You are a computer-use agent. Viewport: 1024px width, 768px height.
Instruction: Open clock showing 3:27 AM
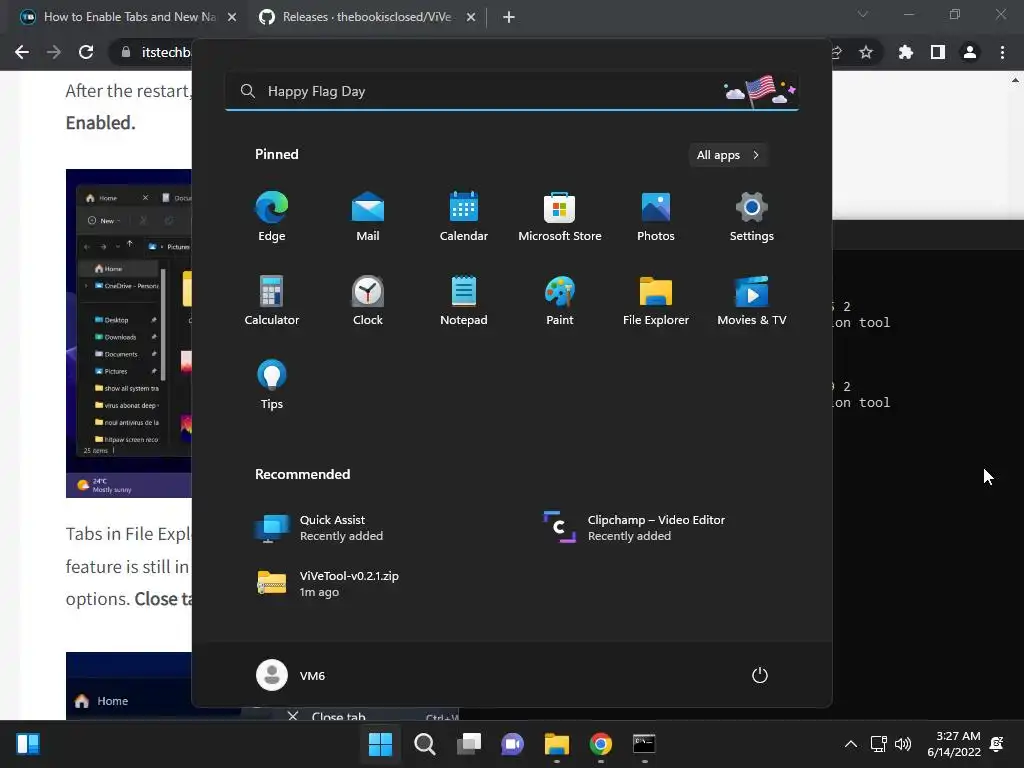[953, 744]
